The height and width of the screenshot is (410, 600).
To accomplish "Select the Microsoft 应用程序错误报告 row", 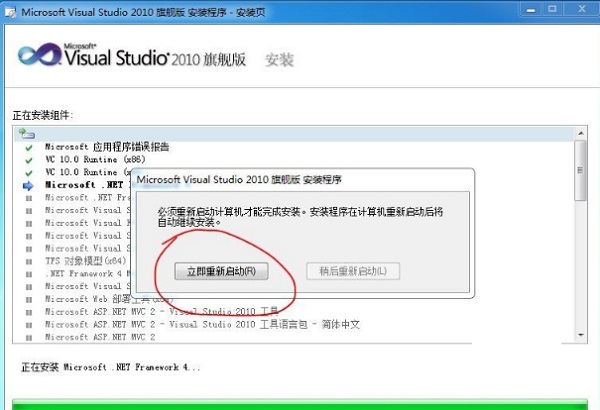I will [x=107, y=147].
